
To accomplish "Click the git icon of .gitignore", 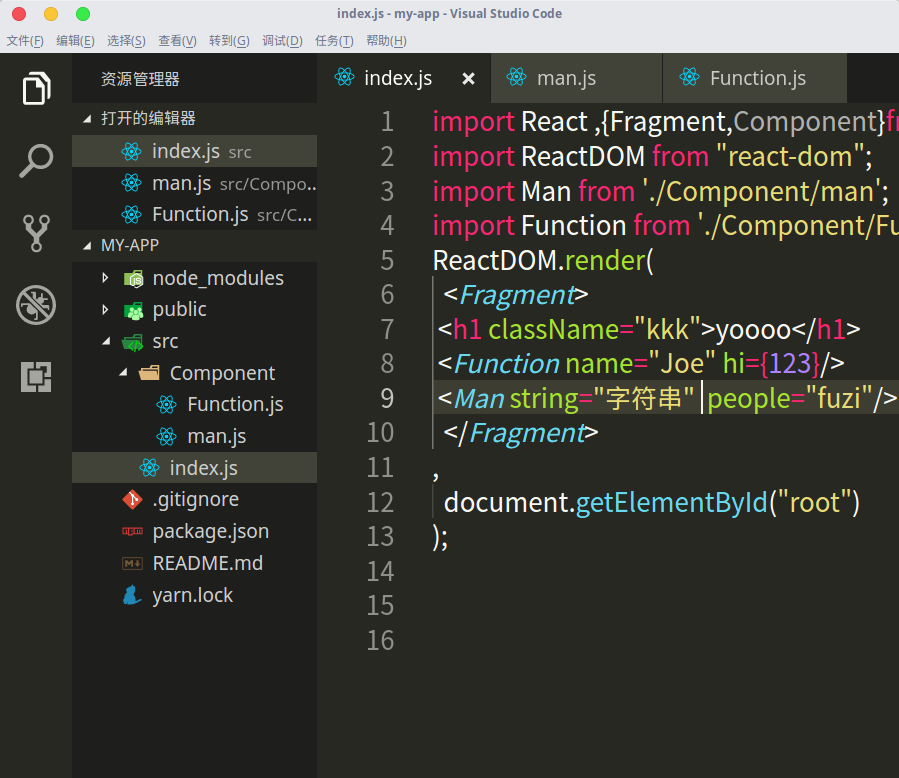I will tap(132, 499).
